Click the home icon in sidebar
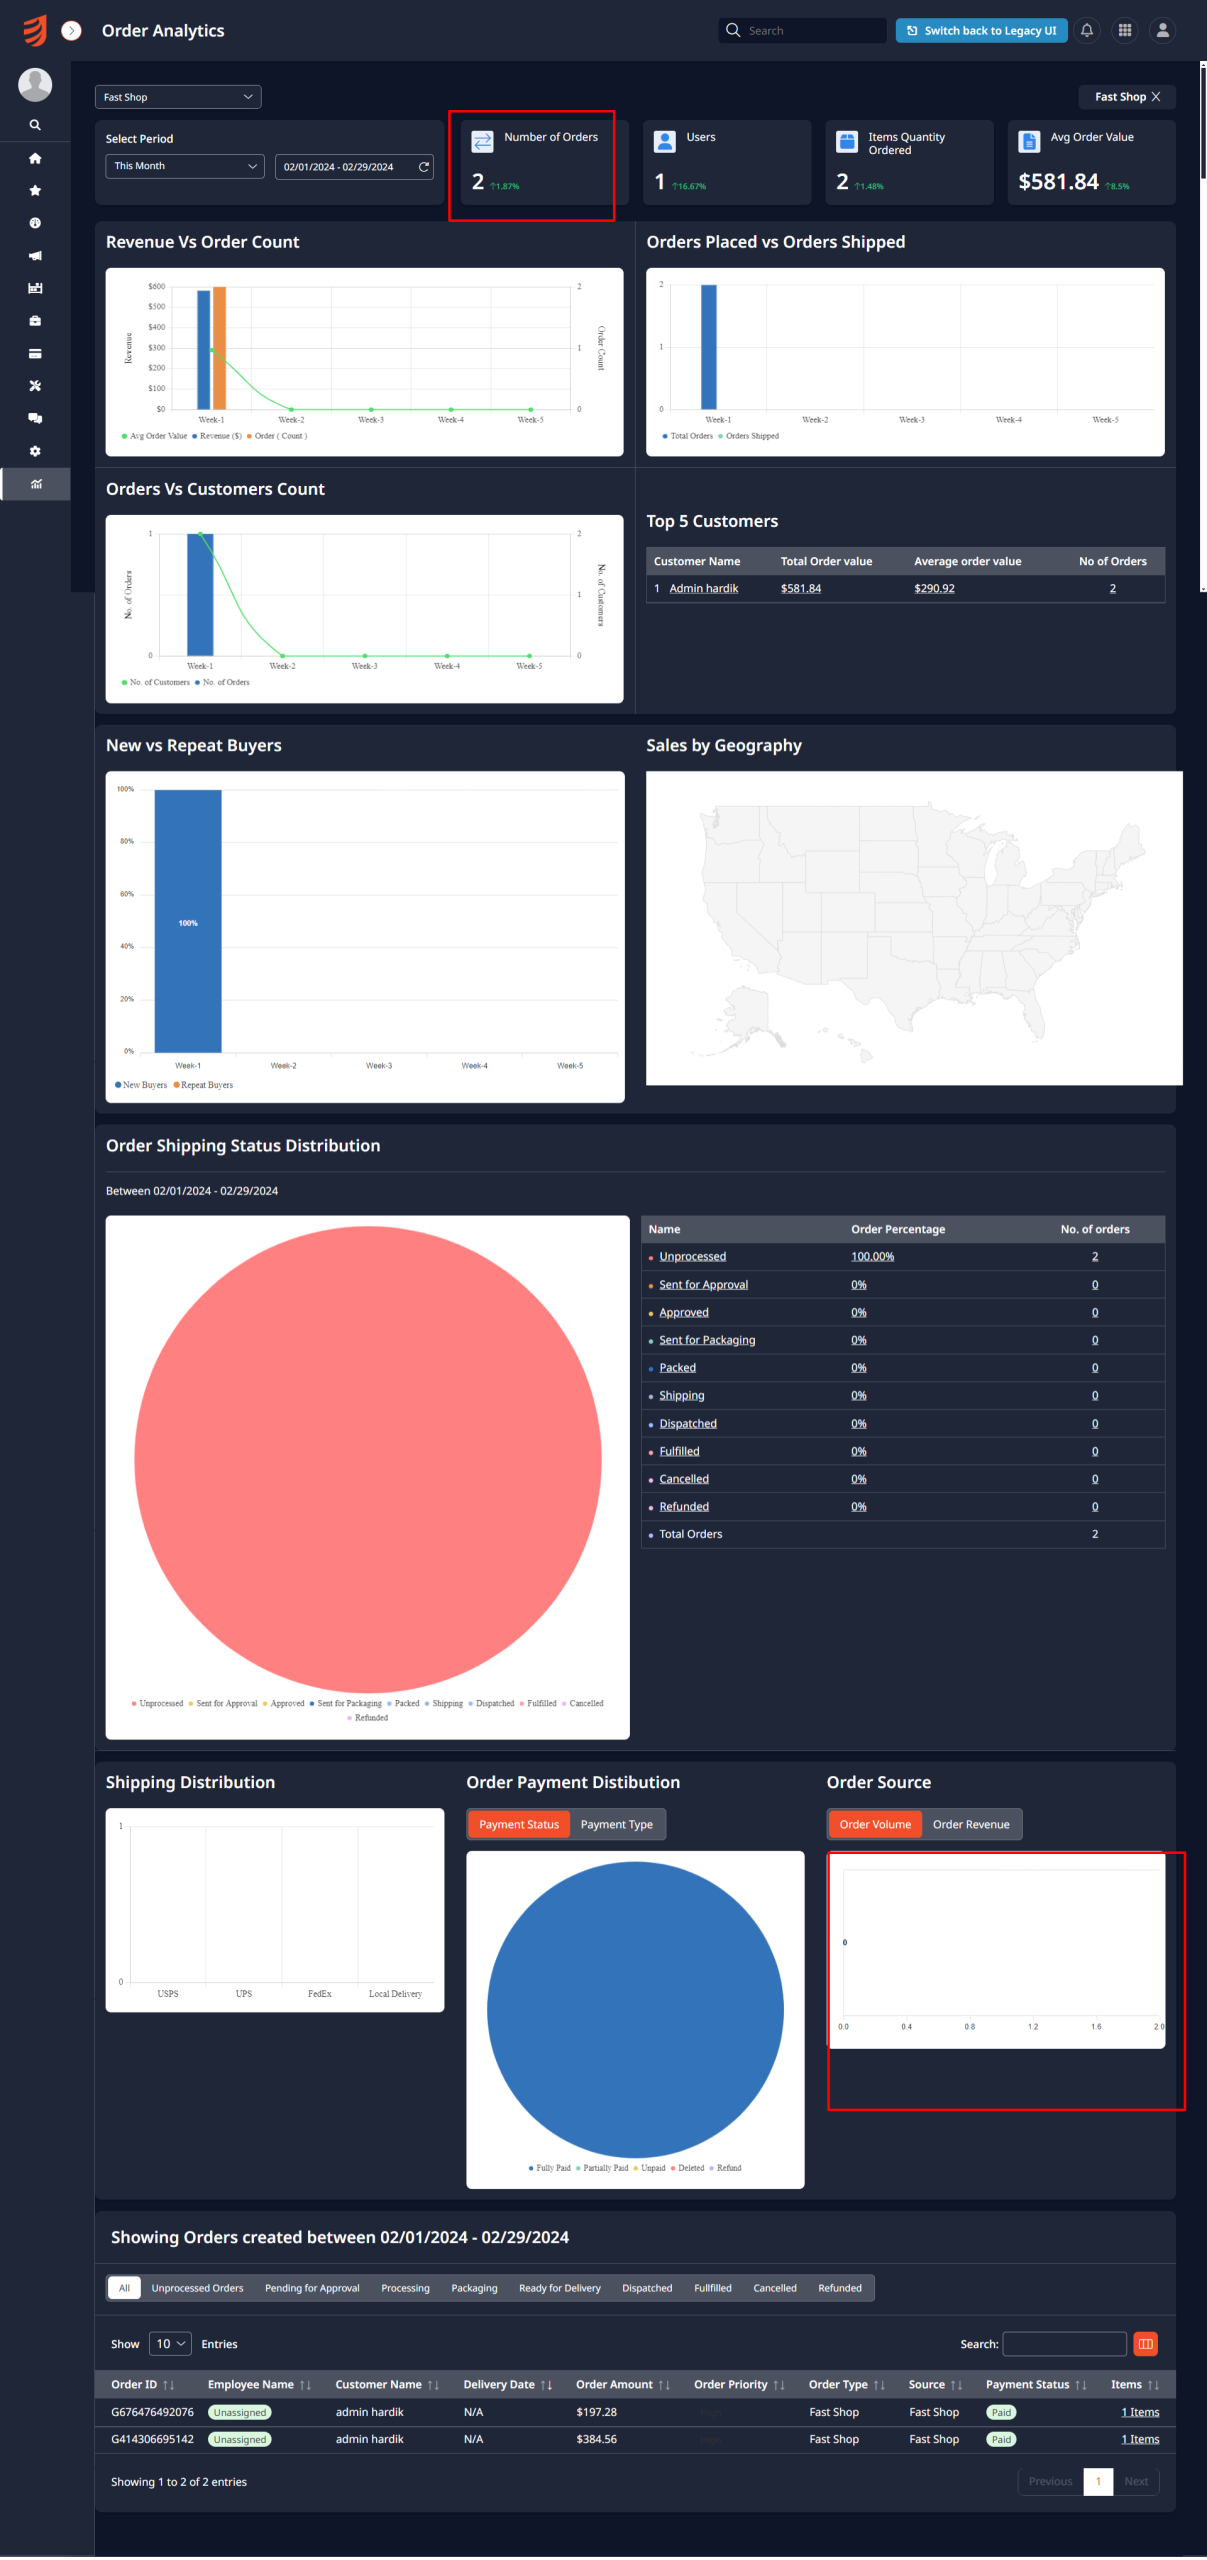The height and width of the screenshot is (2560, 1207). 35,158
